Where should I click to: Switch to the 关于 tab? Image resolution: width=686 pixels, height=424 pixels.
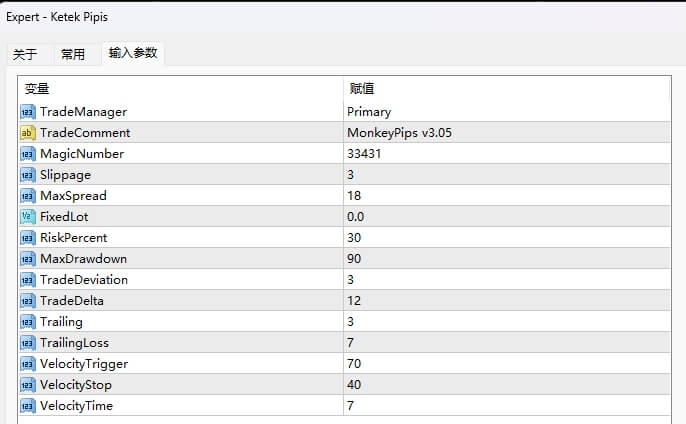(25, 54)
